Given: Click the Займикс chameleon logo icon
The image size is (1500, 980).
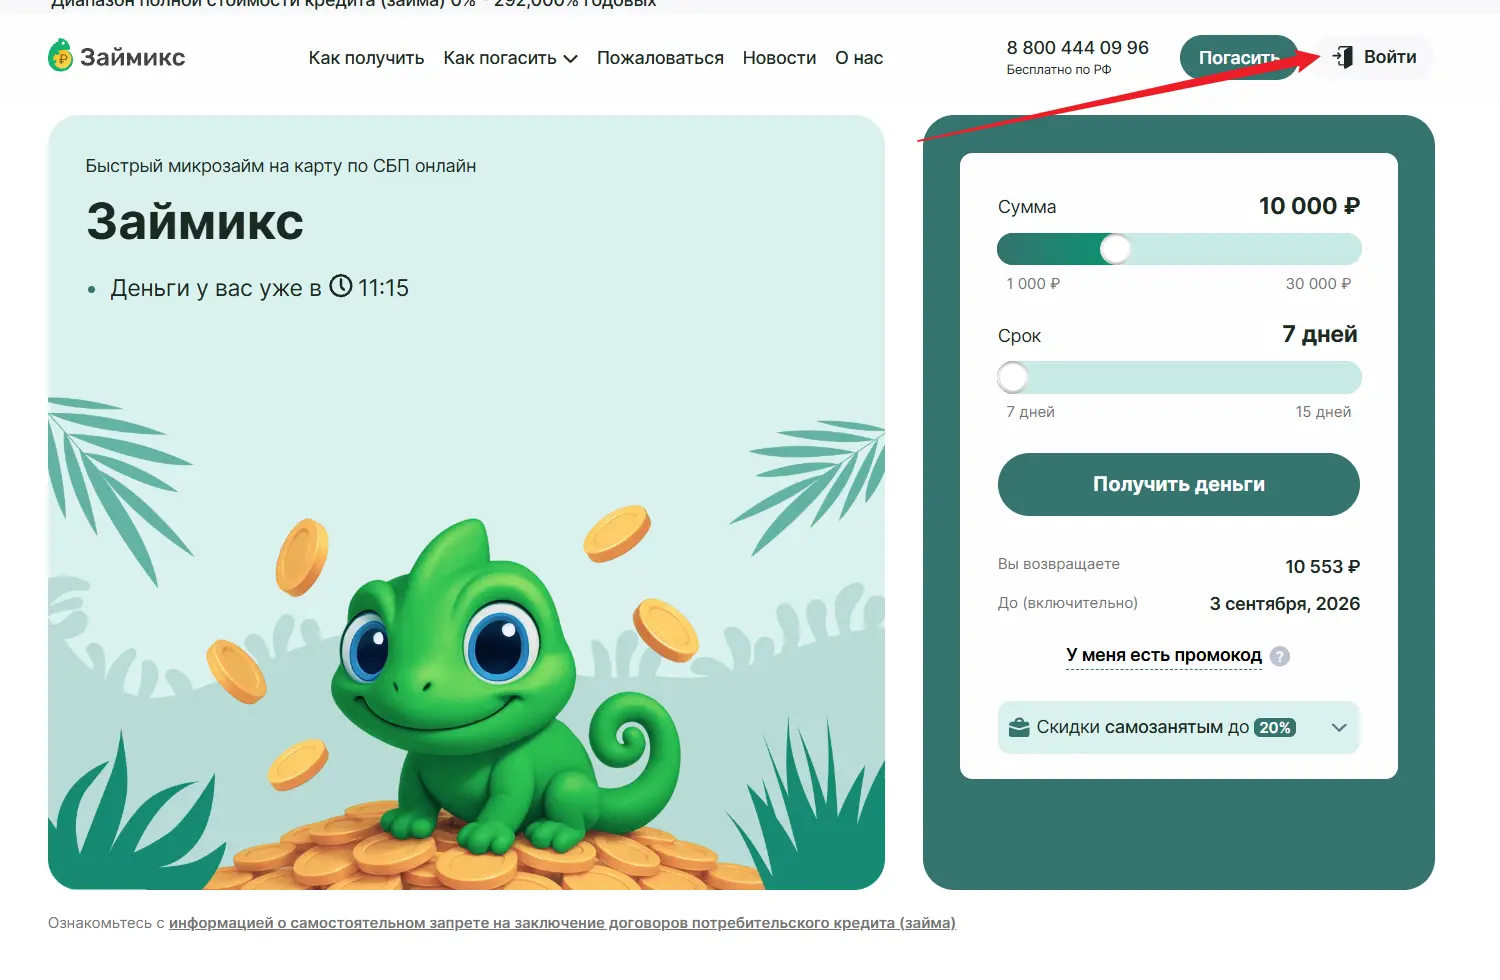Looking at the screenshot, I should pyautogui.click(x=61, y=56).
